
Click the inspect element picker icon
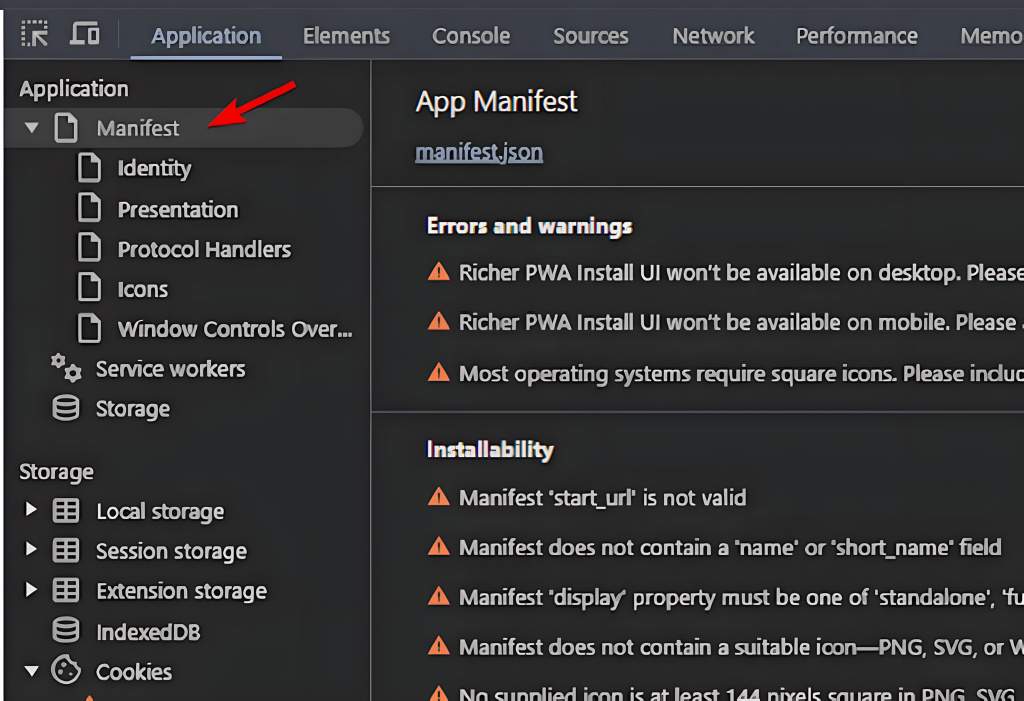(x=34, y=34)
